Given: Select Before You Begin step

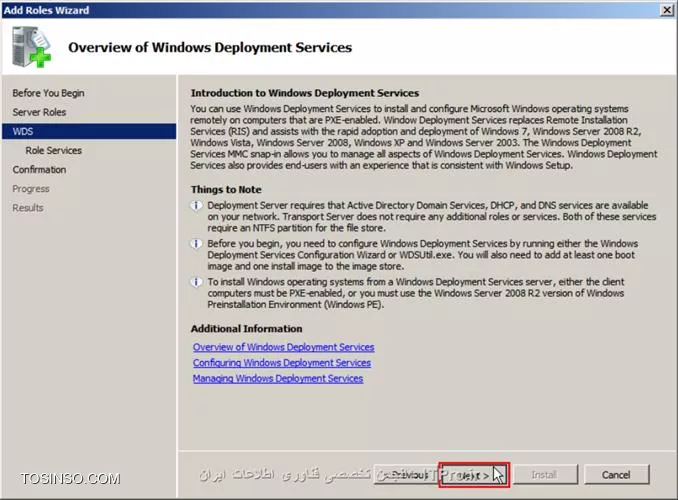Looking at the screenshot, I should point(48,93).
